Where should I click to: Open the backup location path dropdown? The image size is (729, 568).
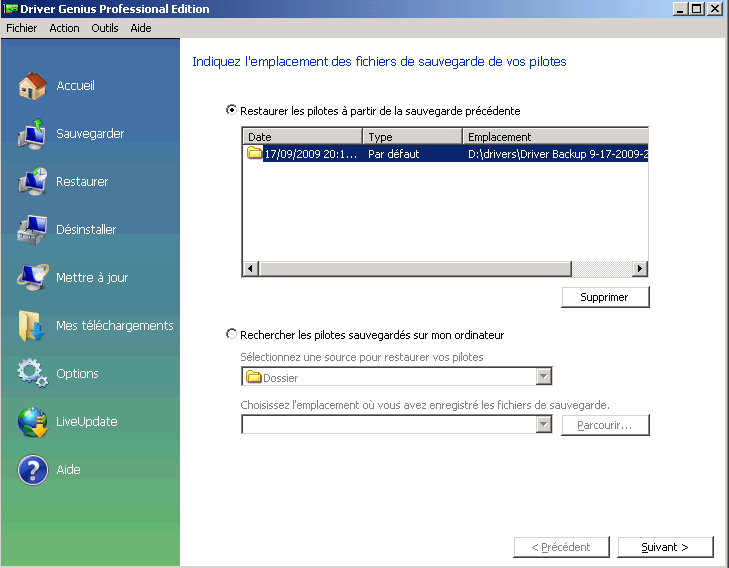point(543,424)
